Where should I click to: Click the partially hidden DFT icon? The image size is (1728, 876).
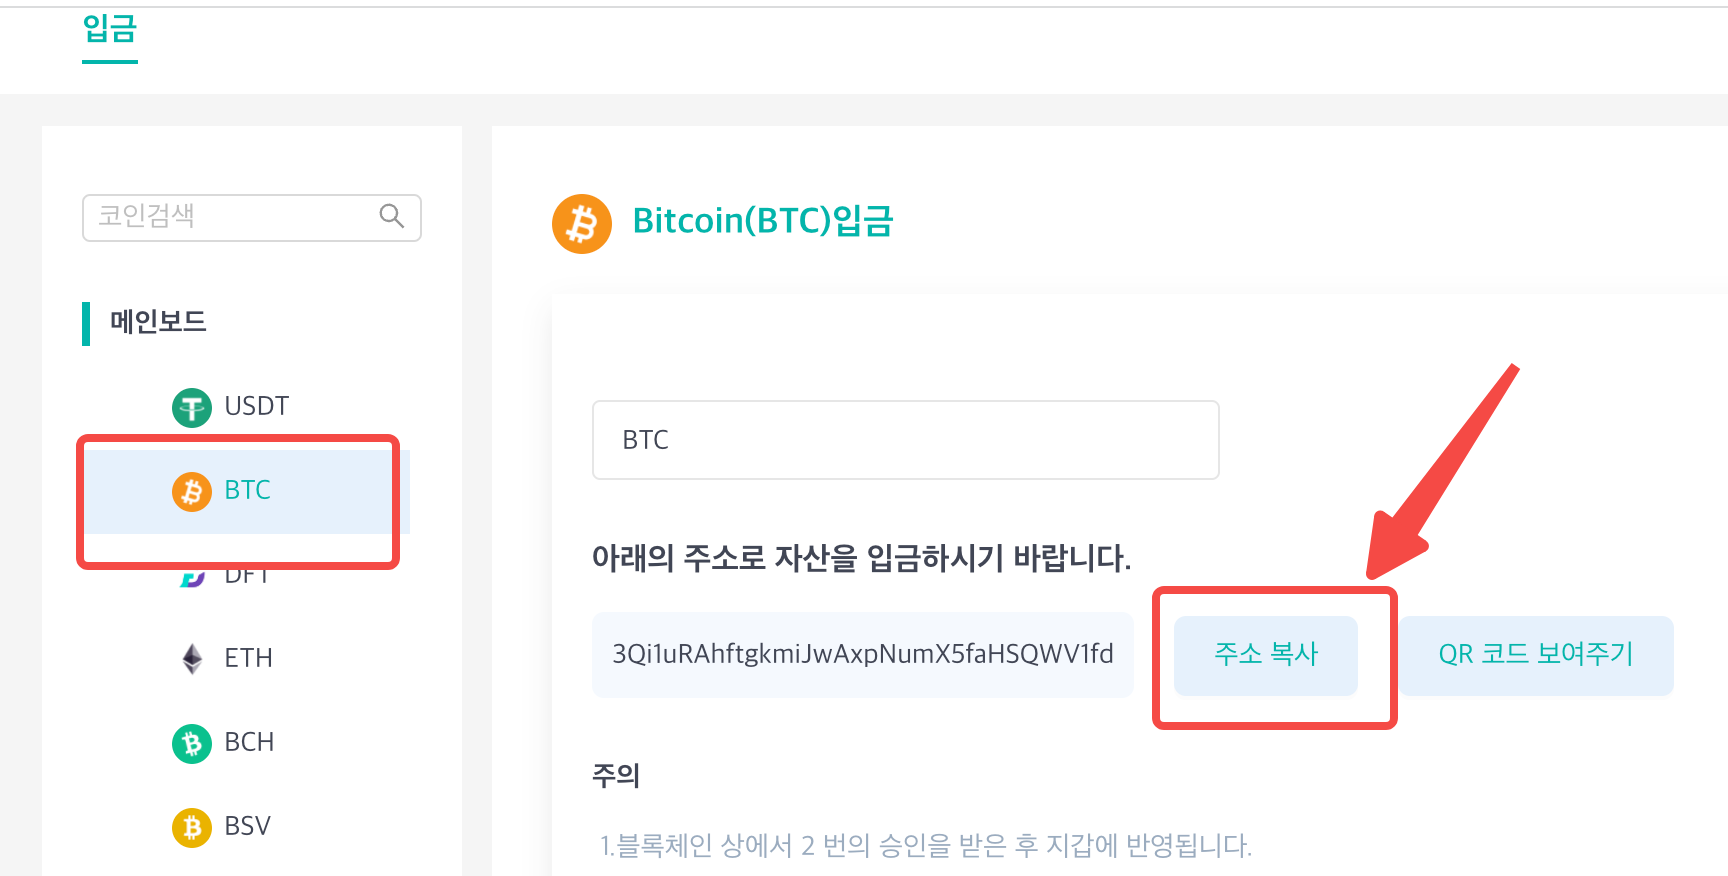pos(192,578)
